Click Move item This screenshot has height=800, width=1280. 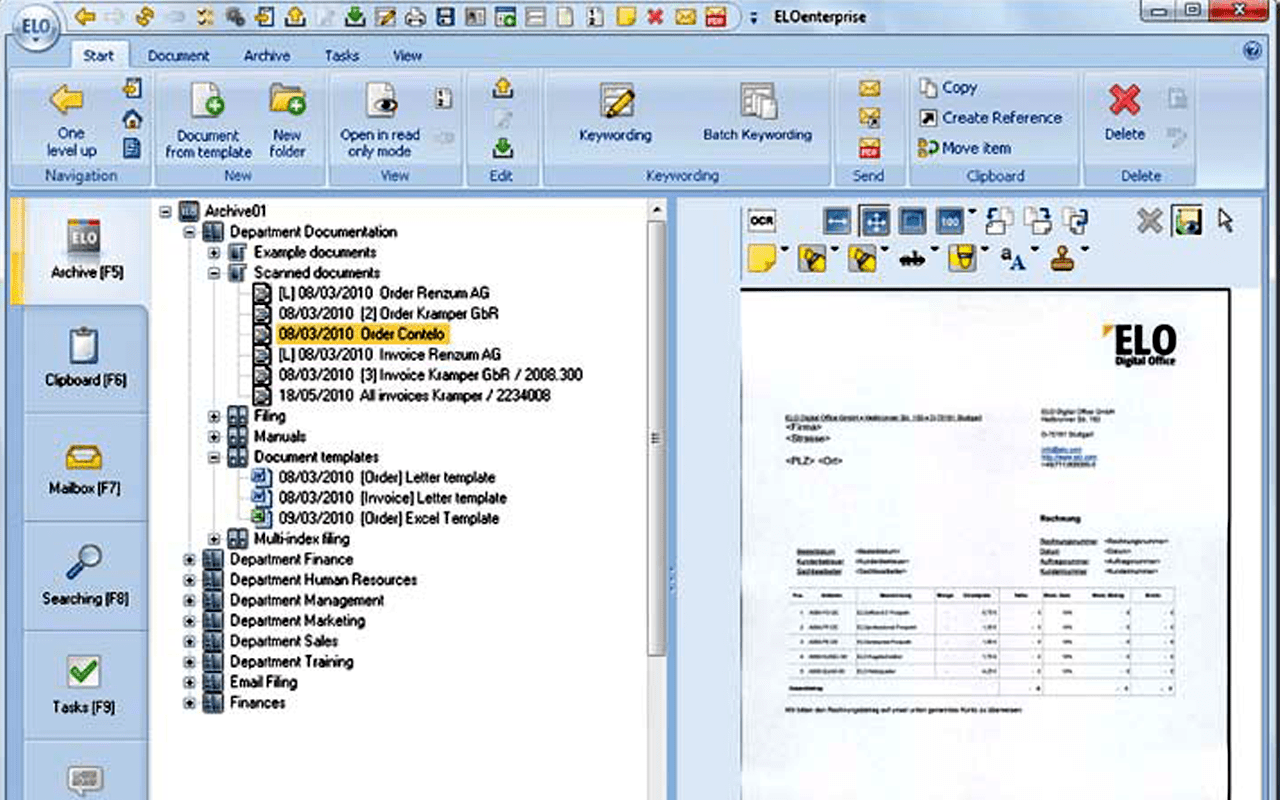964,148
